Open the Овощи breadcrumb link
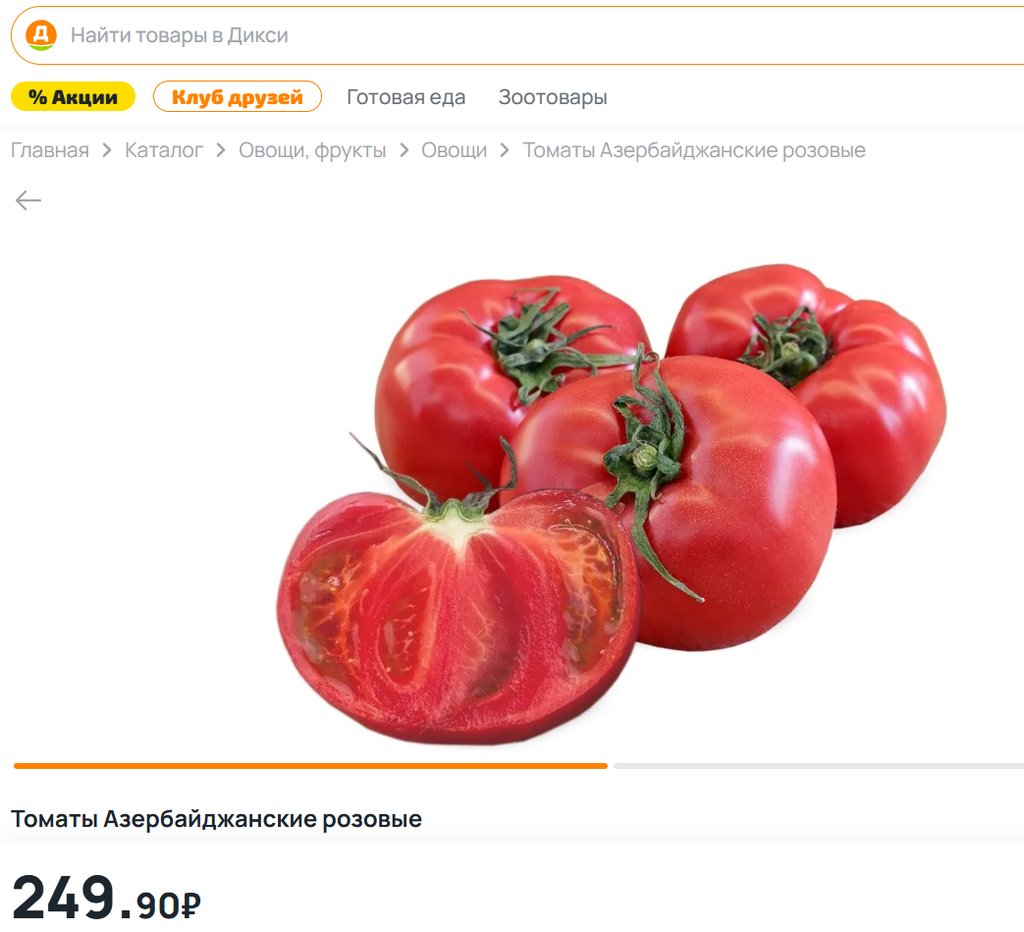This screenshot has width=1024, height=932. click(x=454, y=150)
